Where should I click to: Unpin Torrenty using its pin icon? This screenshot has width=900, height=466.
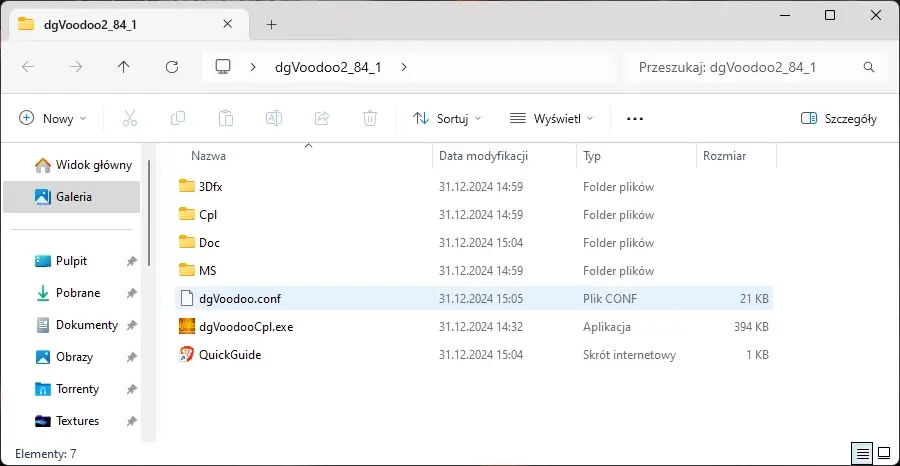(131, 389)
